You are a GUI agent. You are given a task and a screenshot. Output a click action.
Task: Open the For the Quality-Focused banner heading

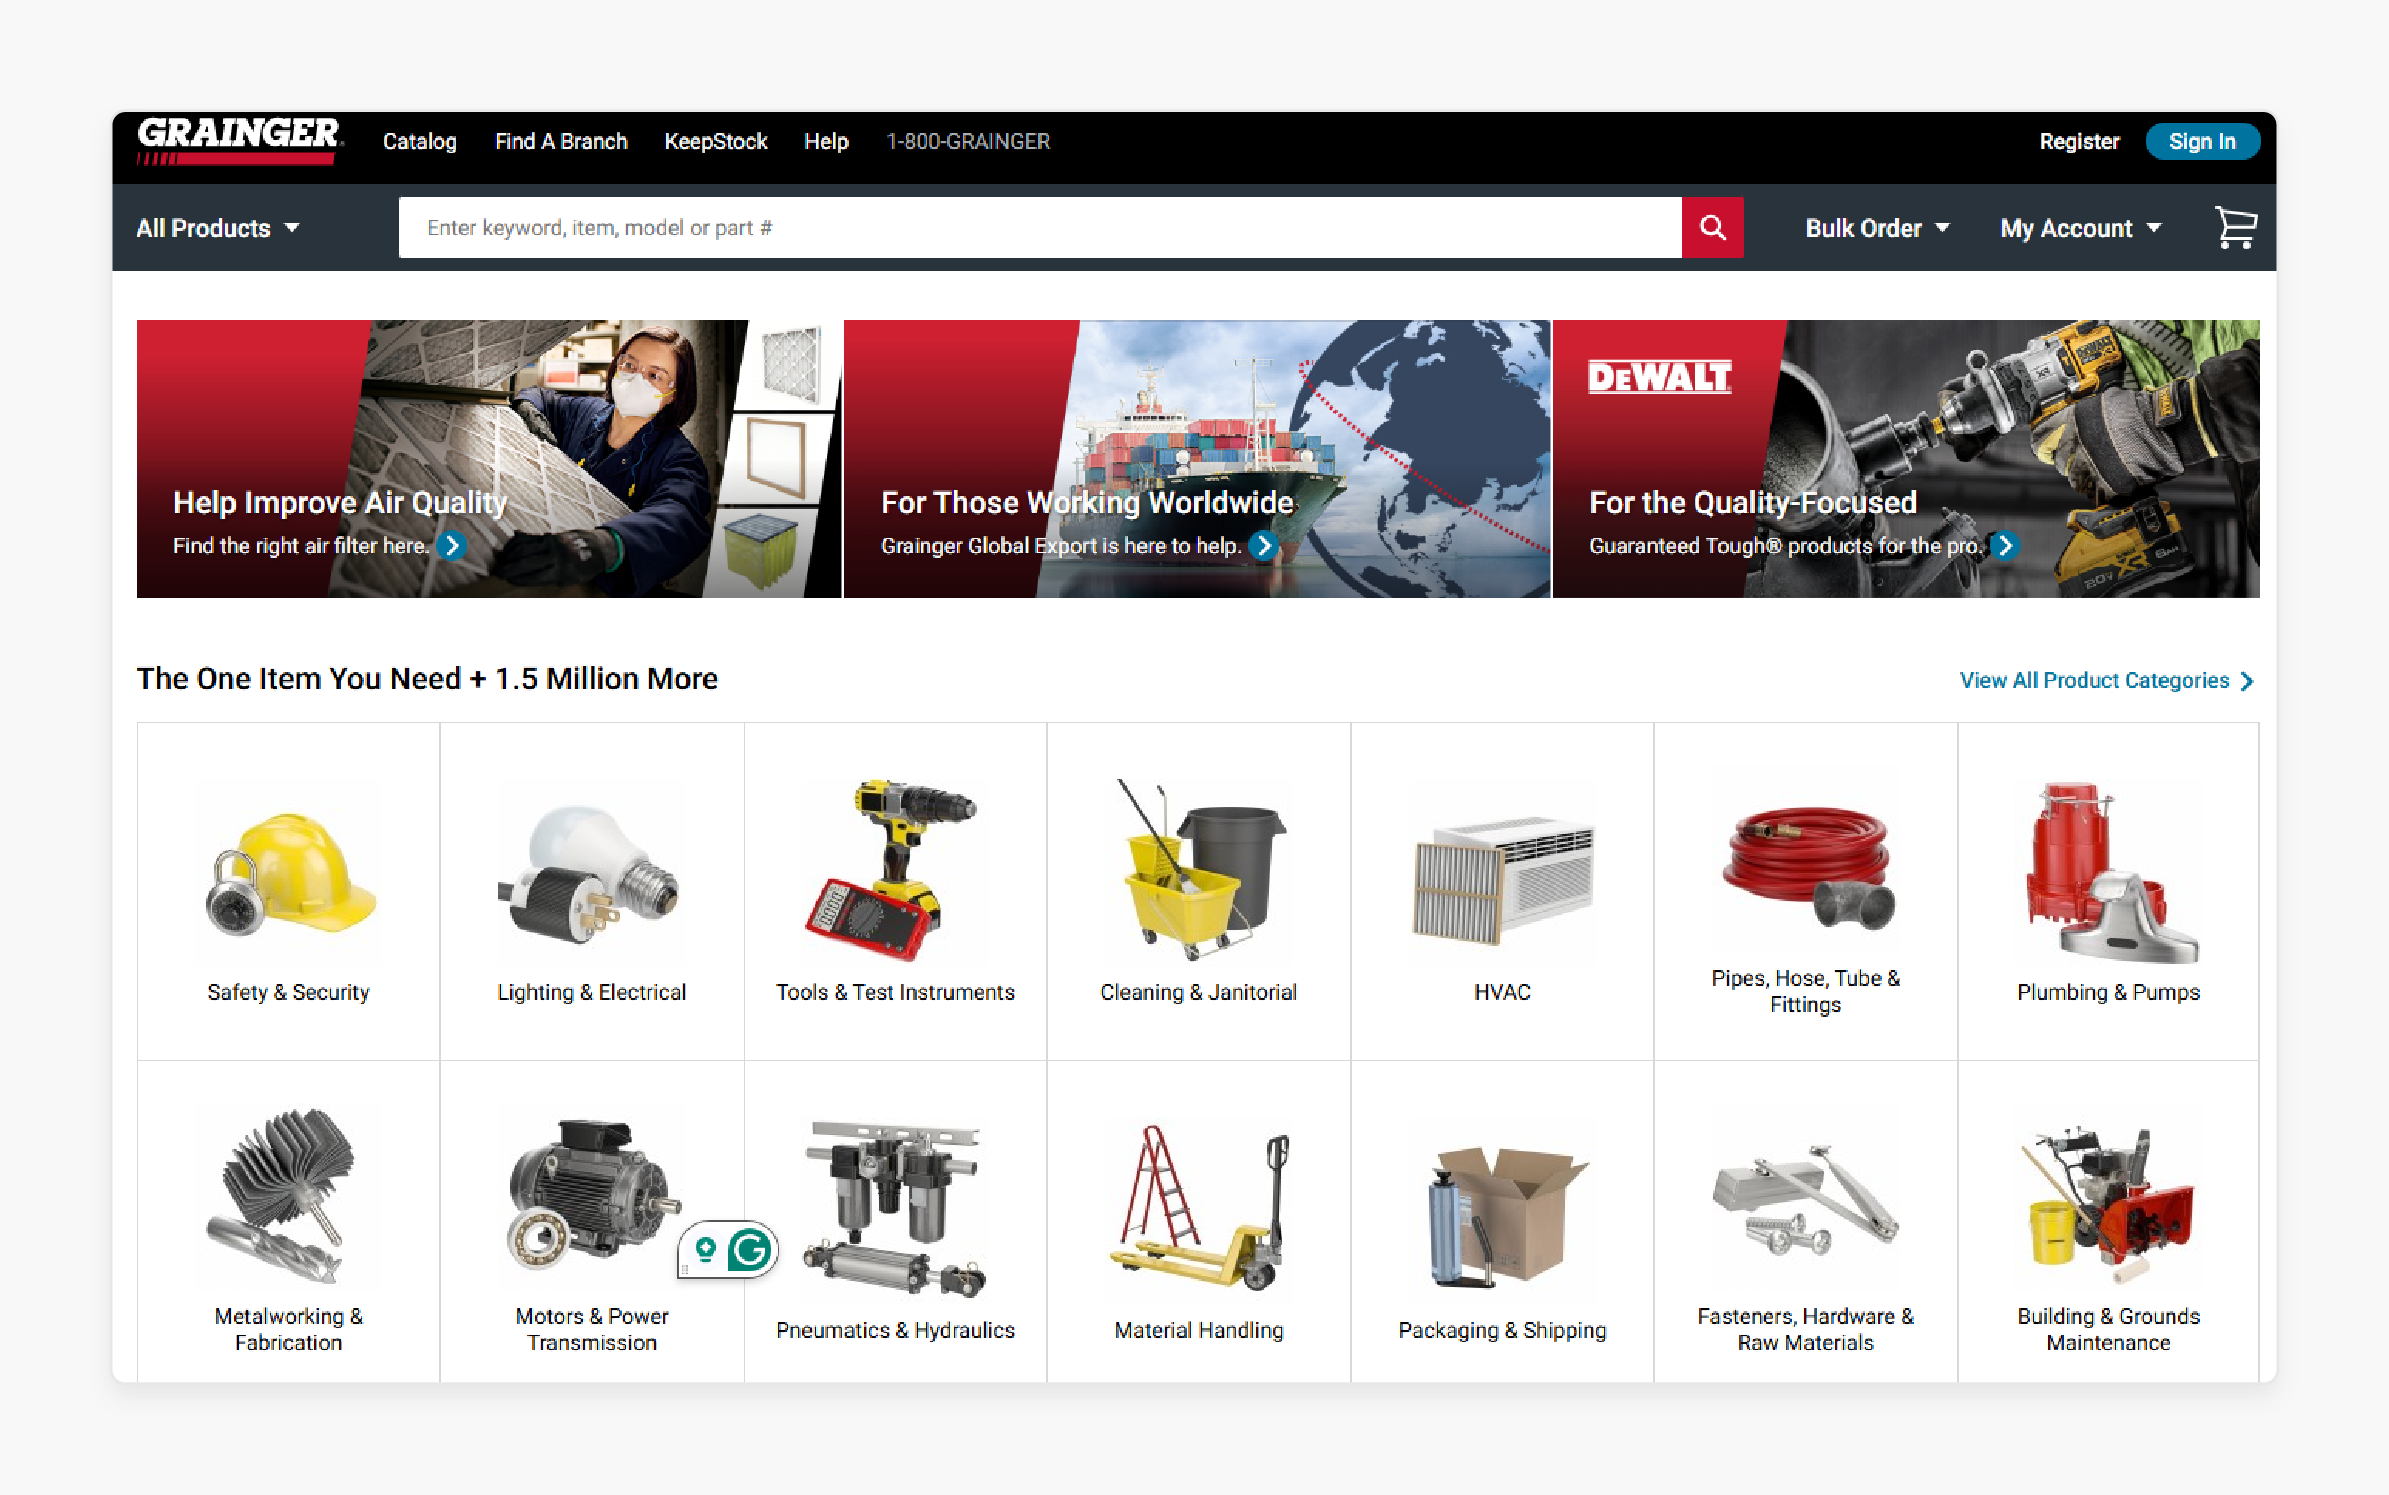tap(1753, 502)
